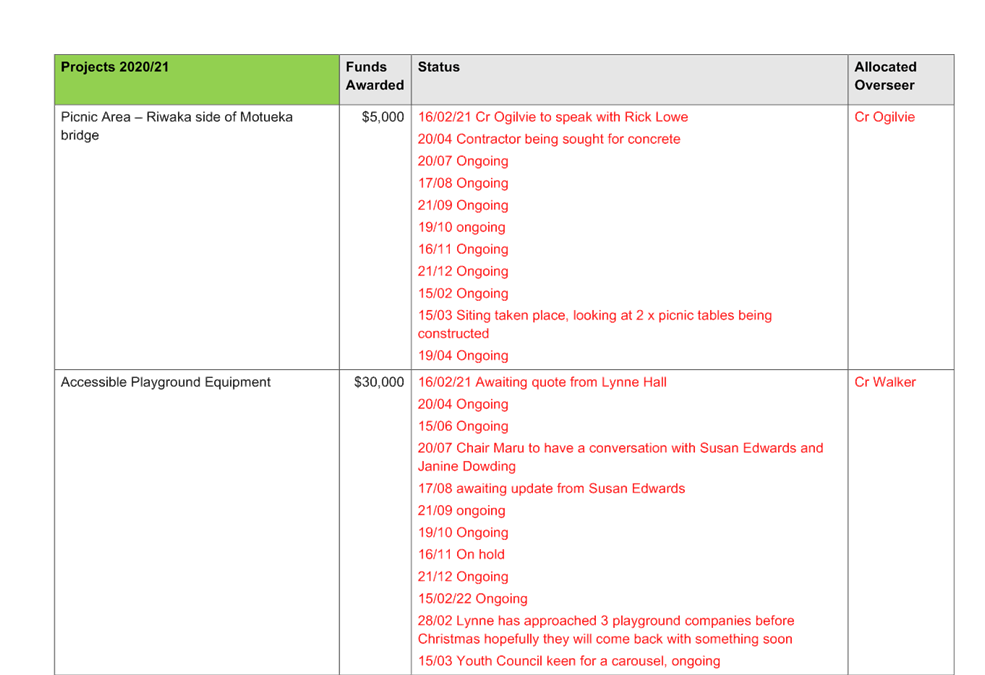Image resolution: width=985 pixels, height=675 pixels.
Task: Select '16/02/21 Cr Ogilvie to speak with Rick Lowe'
Action: (x=553, y=117)
